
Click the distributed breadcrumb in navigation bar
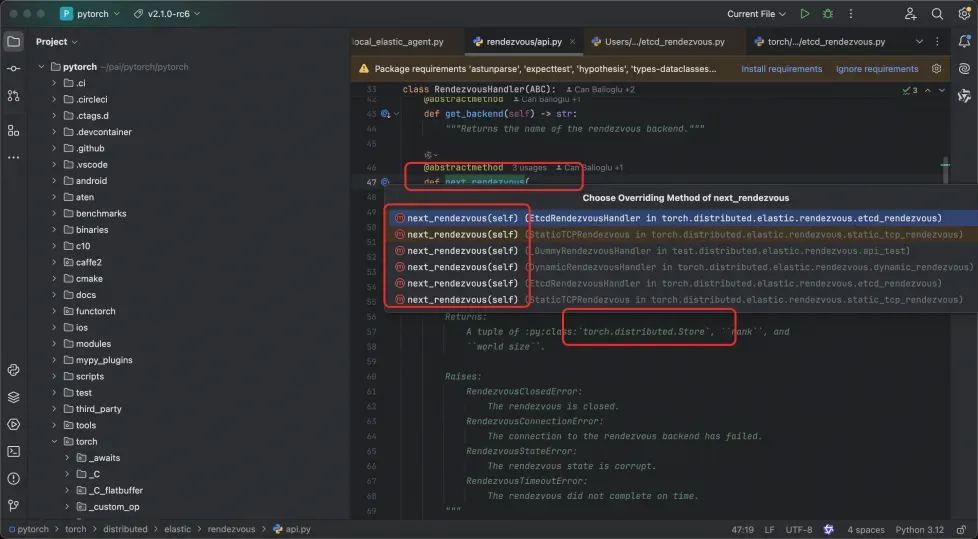(x=125, y=529)
